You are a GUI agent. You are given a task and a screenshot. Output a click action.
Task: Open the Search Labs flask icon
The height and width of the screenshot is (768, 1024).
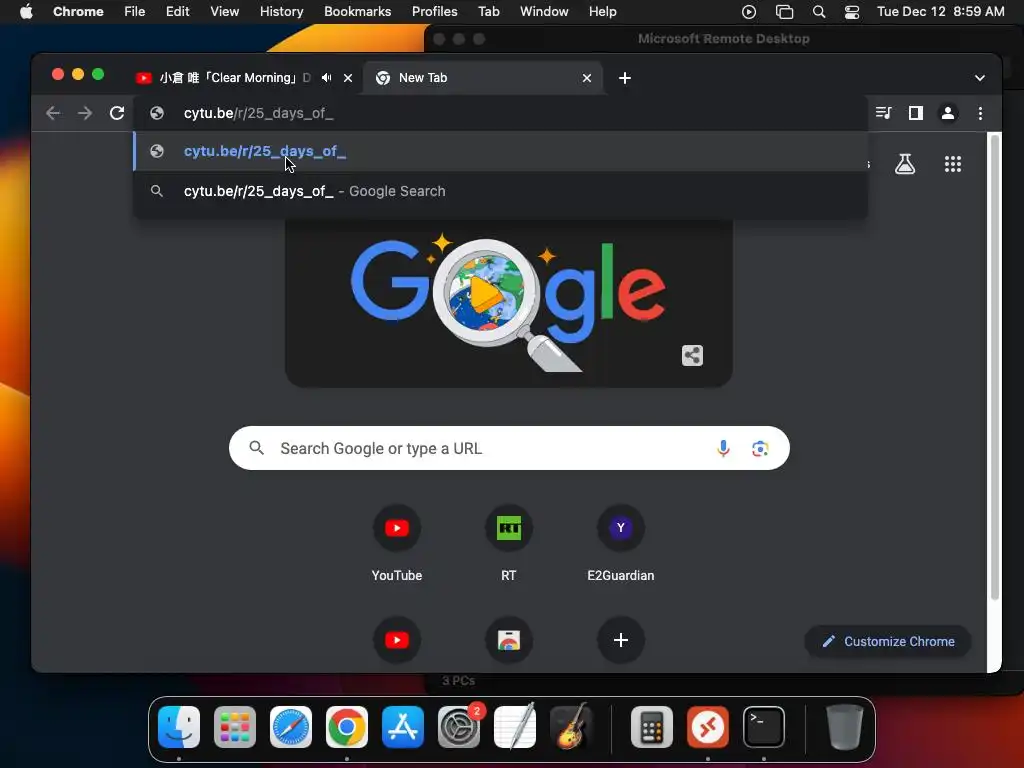coord(904,164)
